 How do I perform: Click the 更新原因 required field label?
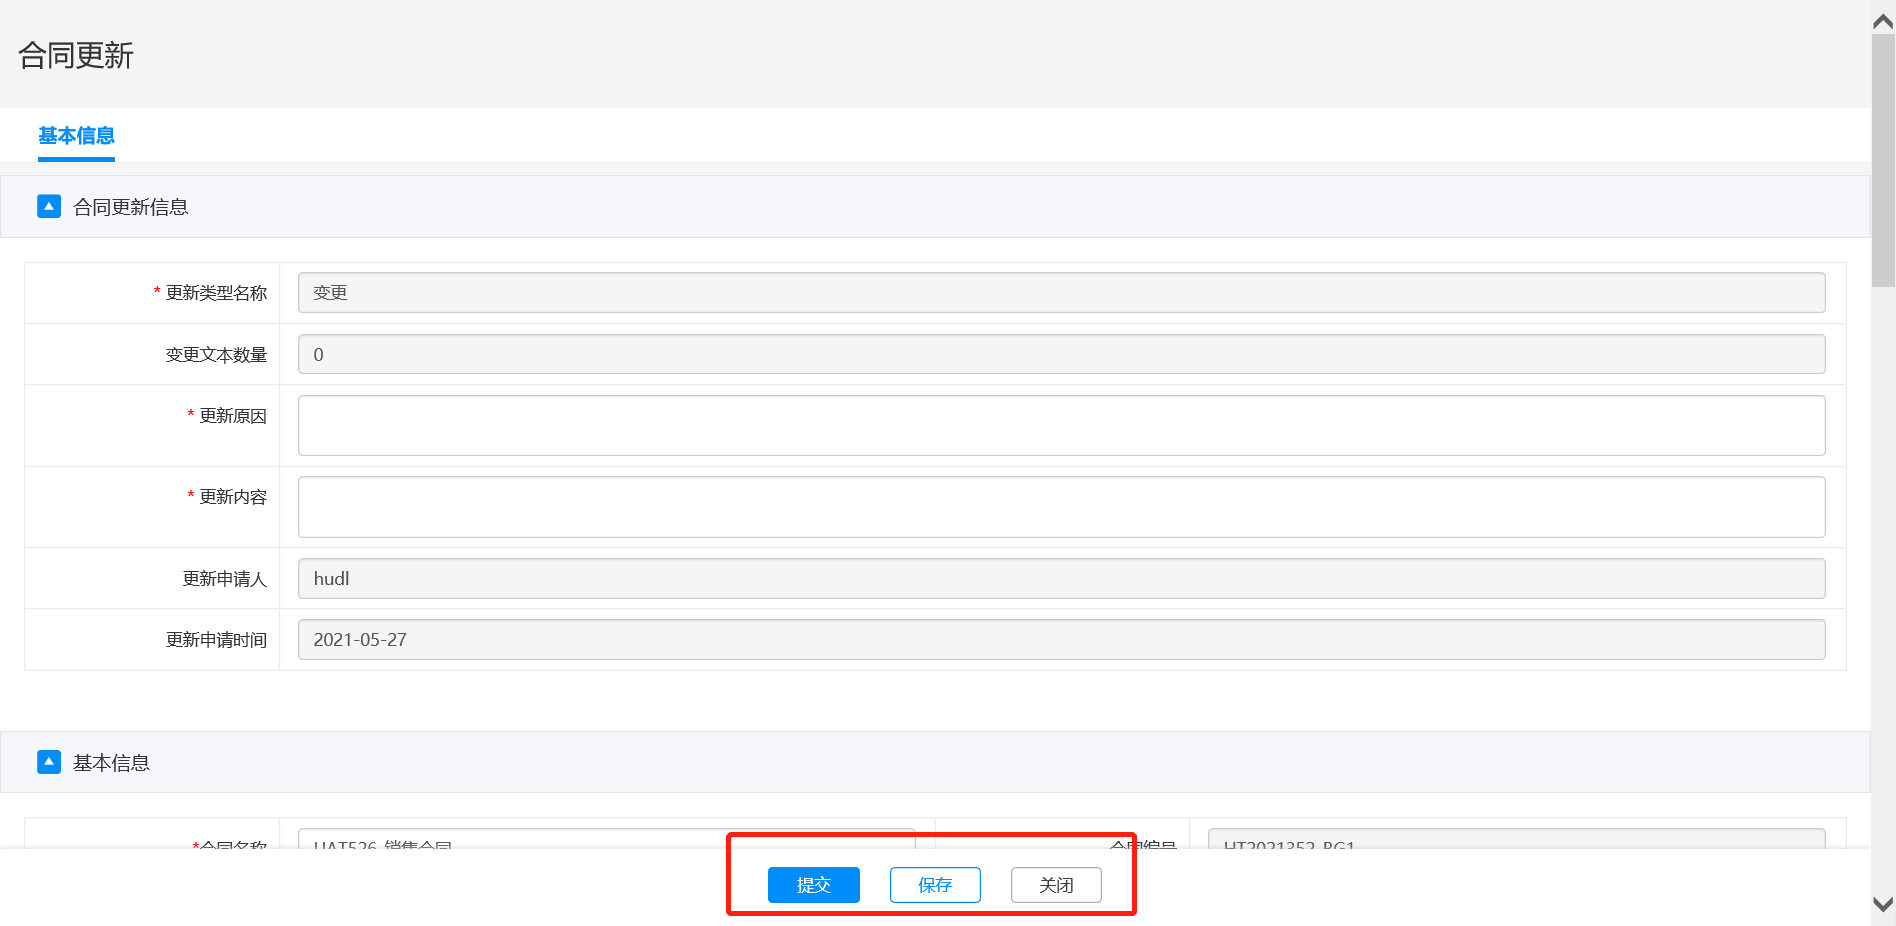[232, 416]
